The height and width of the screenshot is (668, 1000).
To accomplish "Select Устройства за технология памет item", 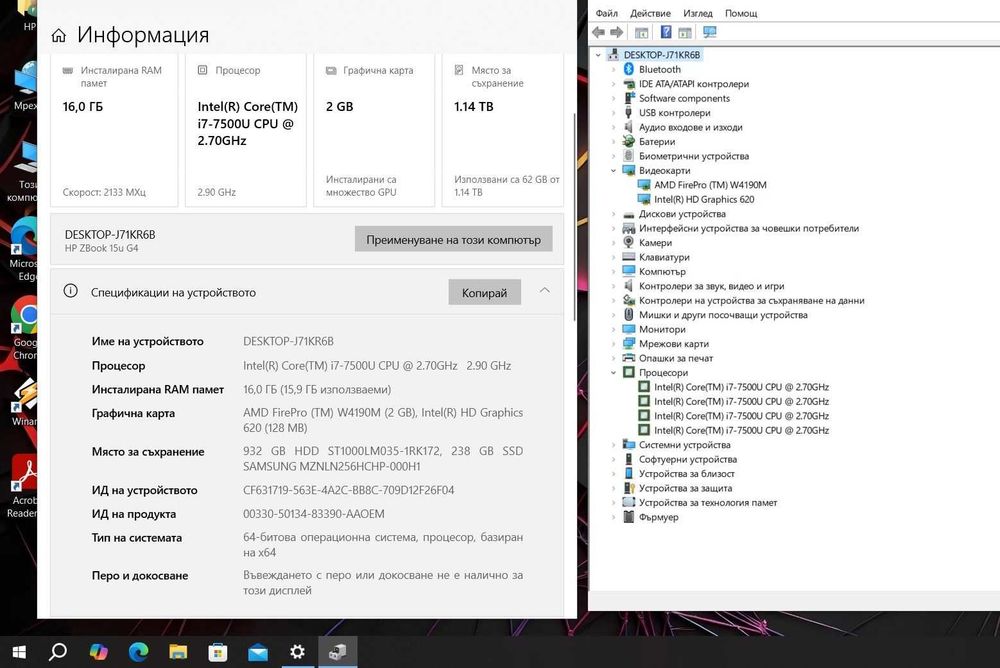I will 708,502.
